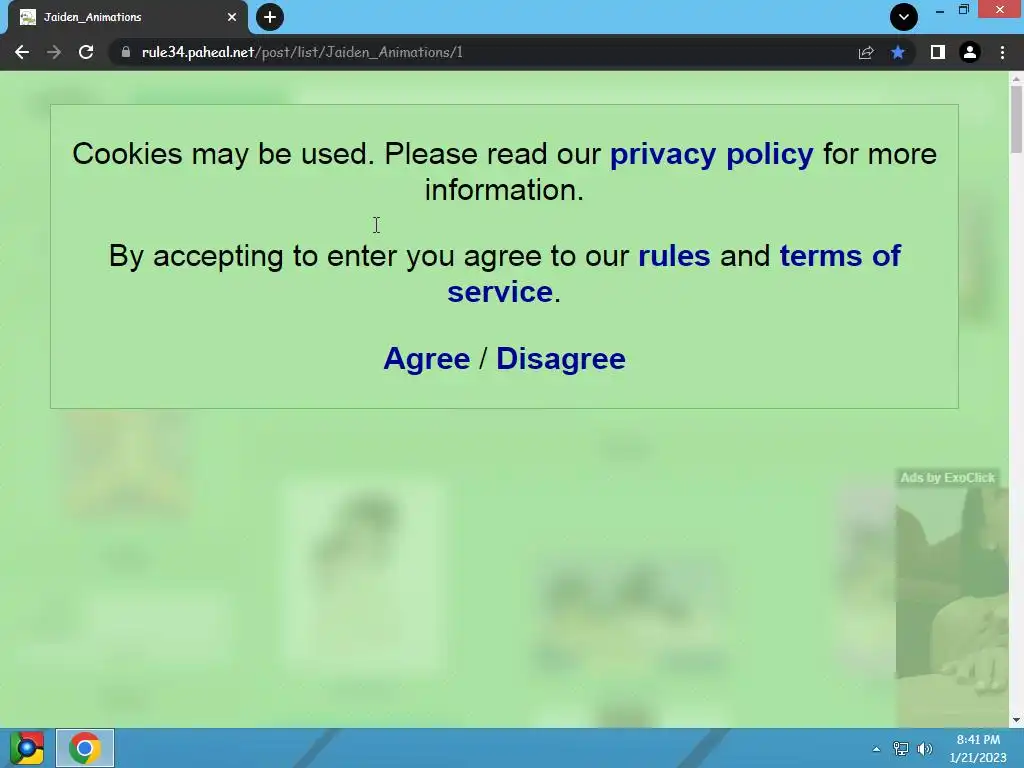Open a new tab with the plus button
1024x768 pixels.
[x=270, y=17]
